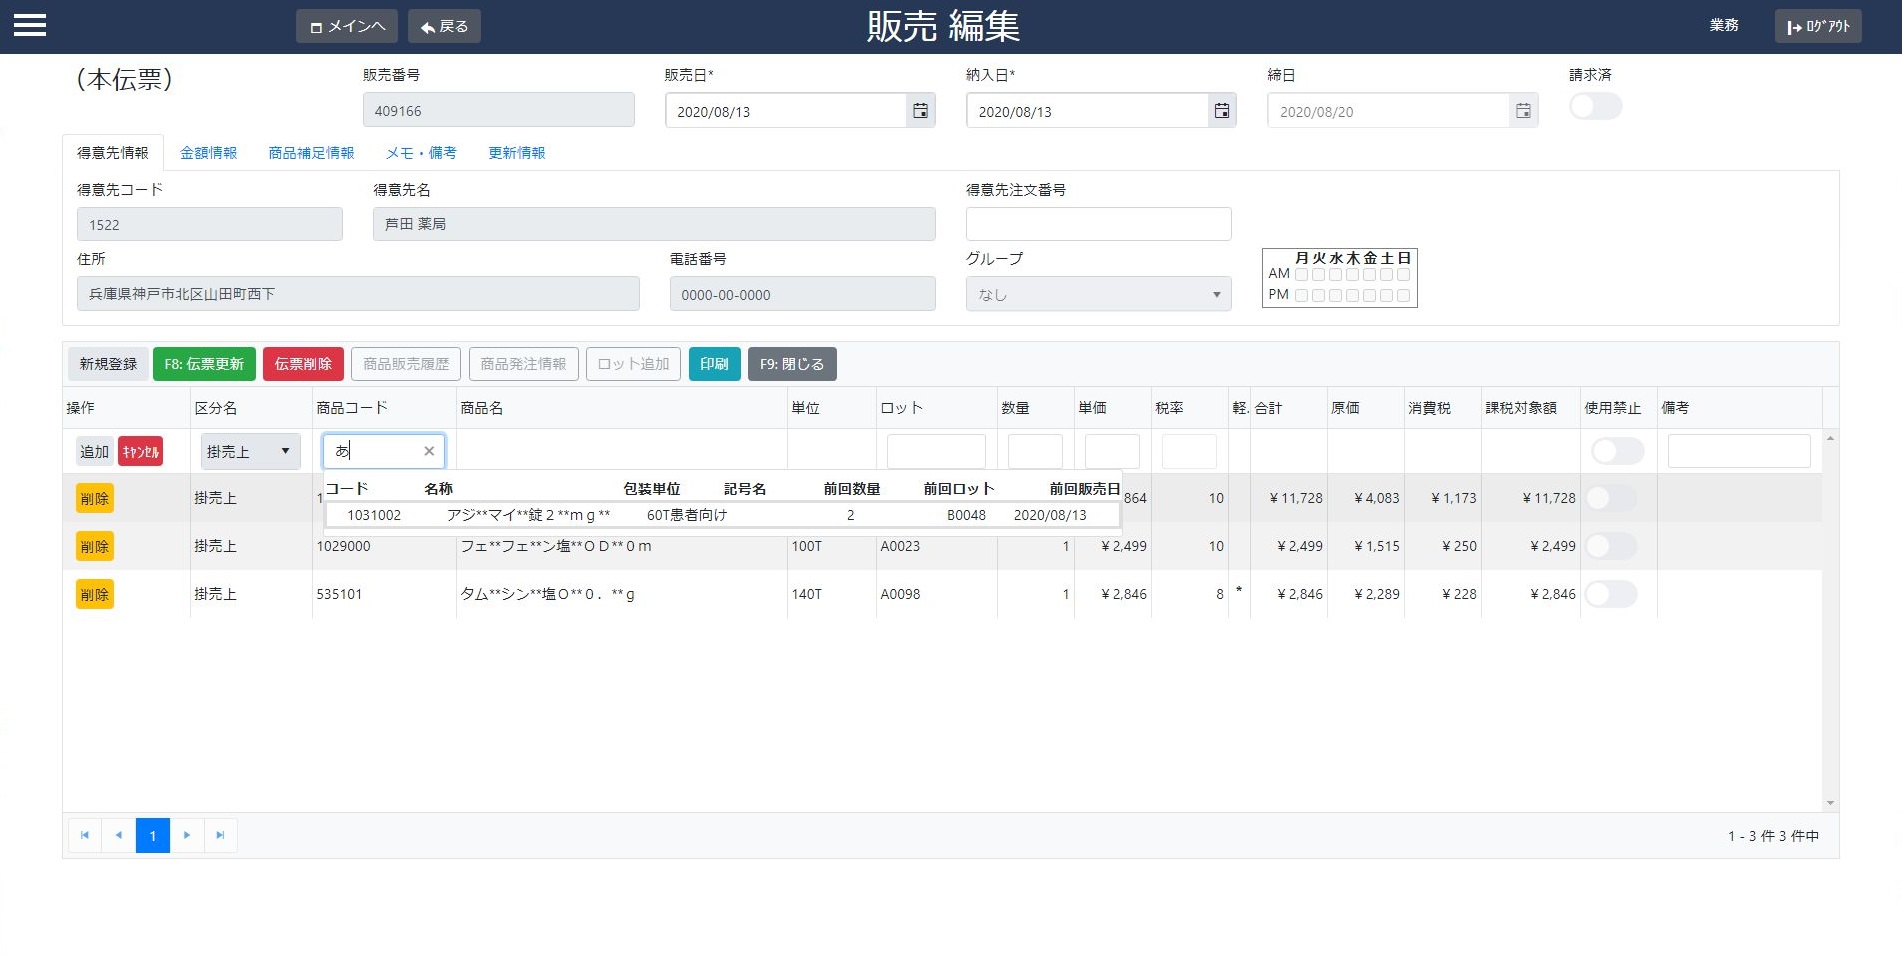Click red キャンセル button in entry row
Screen dimensions: 1902x956
pos(140,451)
